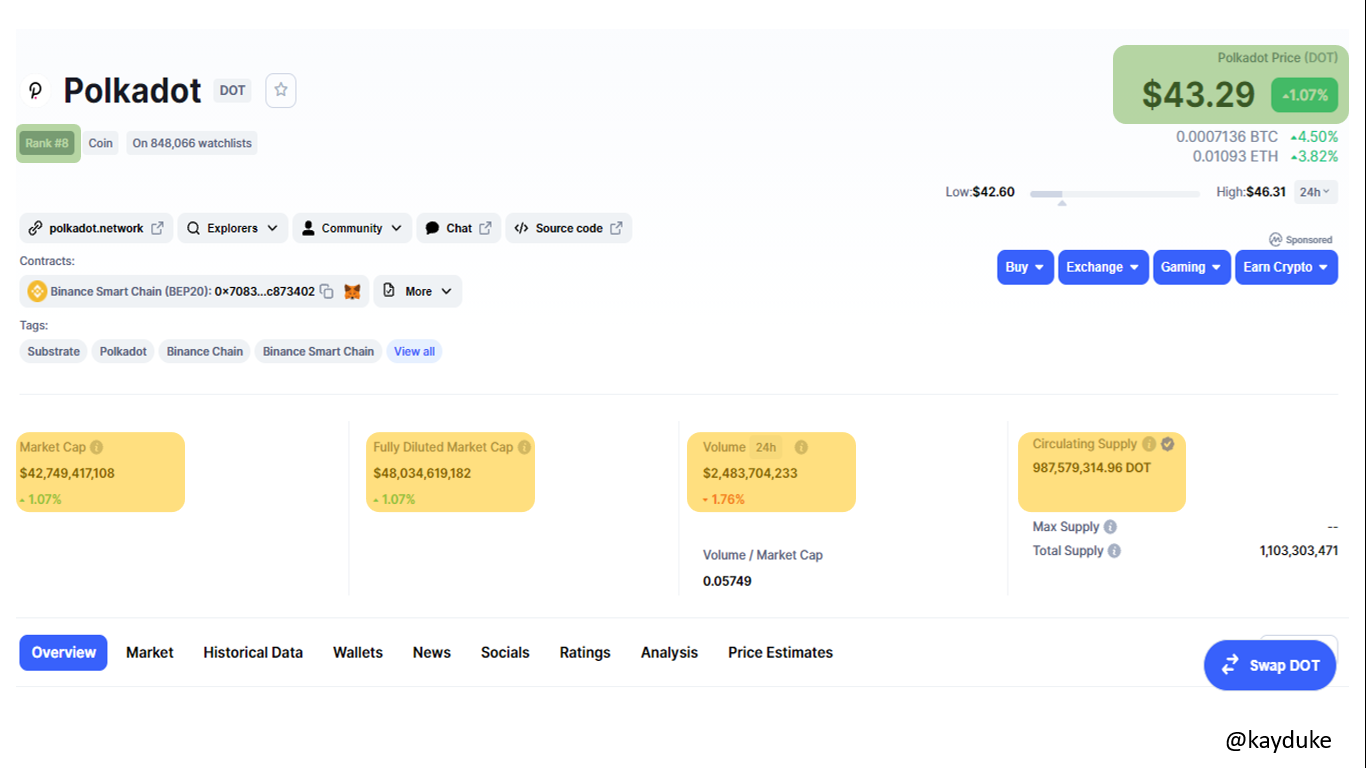This screenshot has height=768, width=1366.
Task: Open info icon next to Volume 24h
Action: point(801,447)
